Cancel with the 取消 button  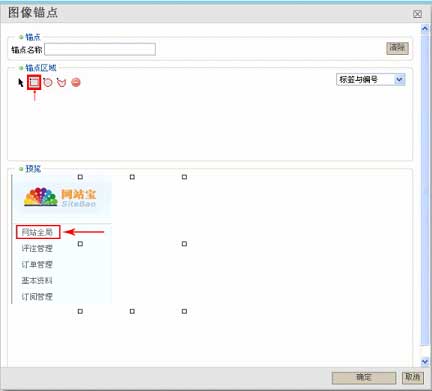tap(413, 377)
